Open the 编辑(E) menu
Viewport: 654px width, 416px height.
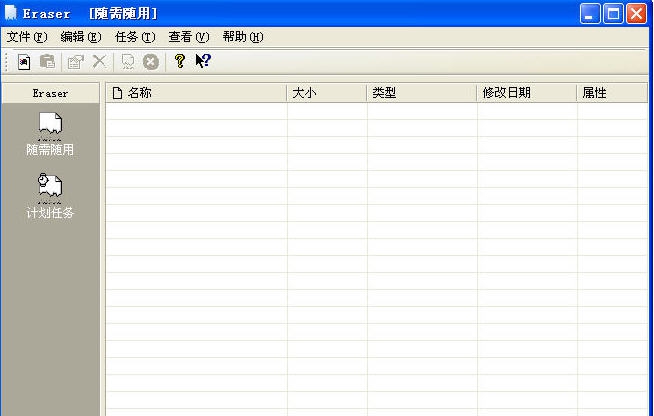tap(80, 37)
